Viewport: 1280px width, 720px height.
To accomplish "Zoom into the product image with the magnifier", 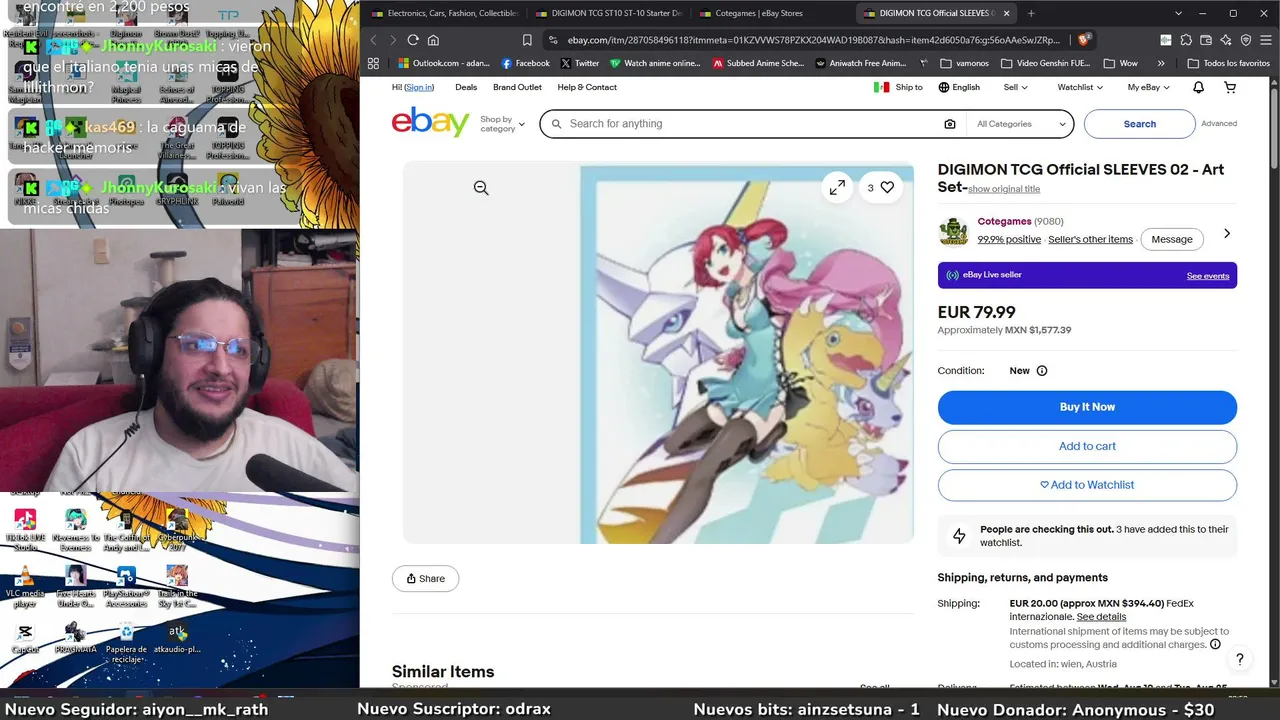I will [x=481, y=188].
